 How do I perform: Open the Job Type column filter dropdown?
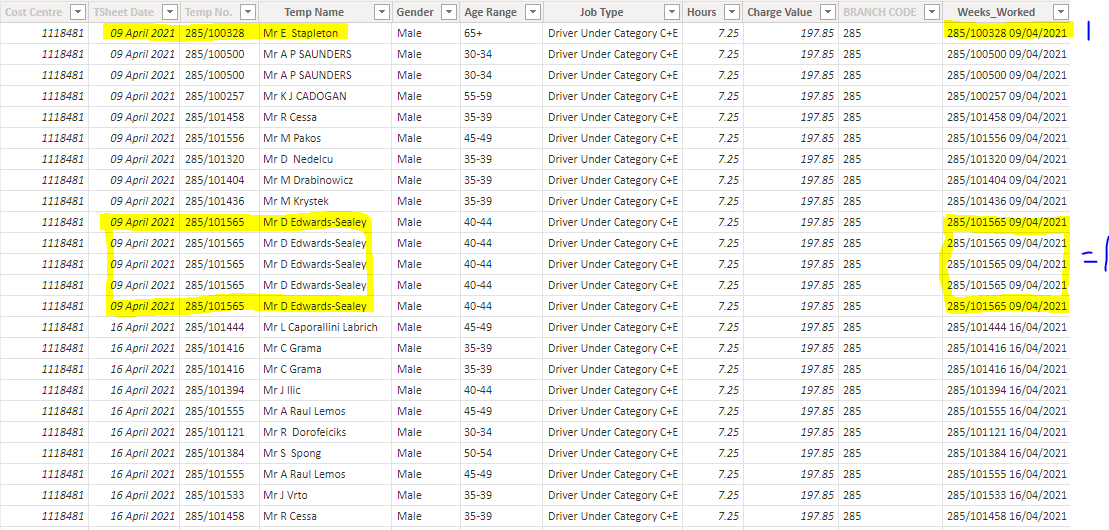pyautogui.click(x=673, y=12)
